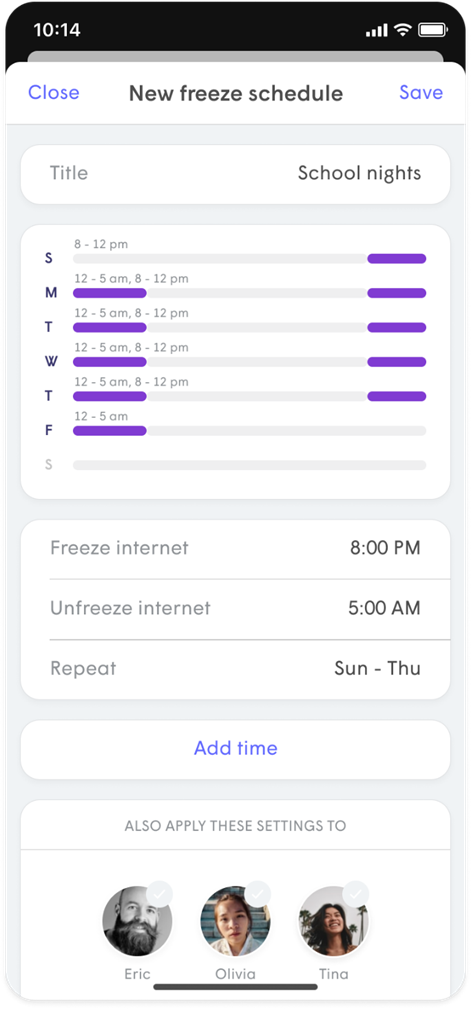Select Olivia's profile photo
This screenshot has height=1009, width=471.
click(235, 921)
